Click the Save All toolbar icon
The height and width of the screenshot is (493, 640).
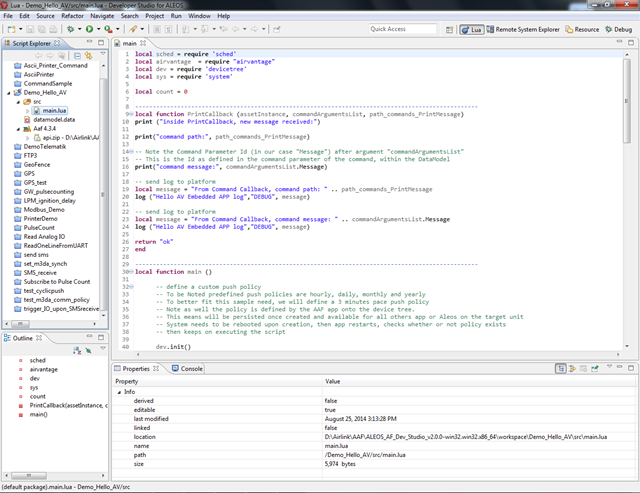tap(42, 29)
